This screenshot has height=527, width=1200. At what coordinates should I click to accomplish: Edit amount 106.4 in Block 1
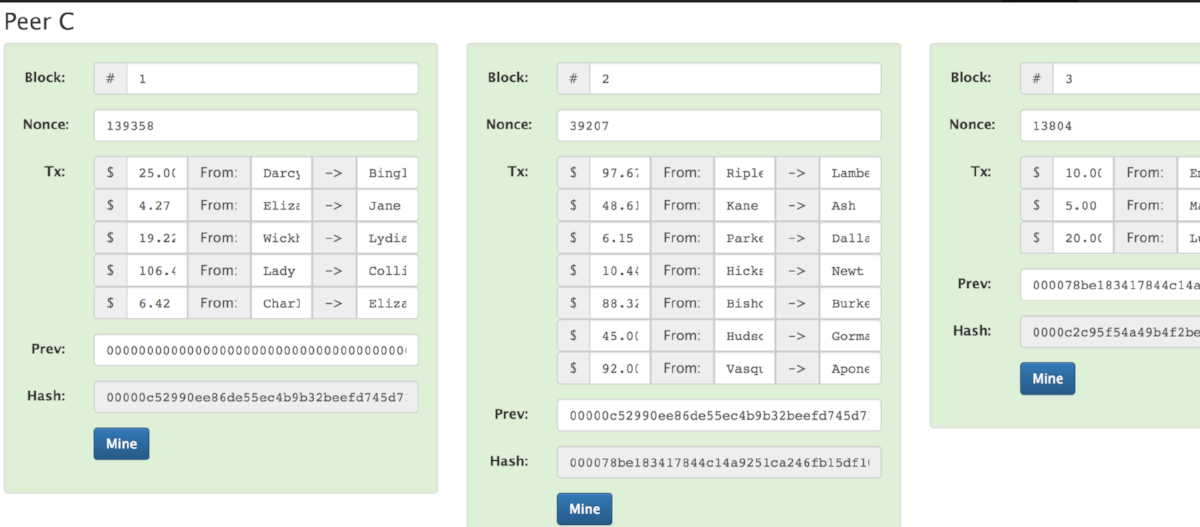(x=157, y=270)
